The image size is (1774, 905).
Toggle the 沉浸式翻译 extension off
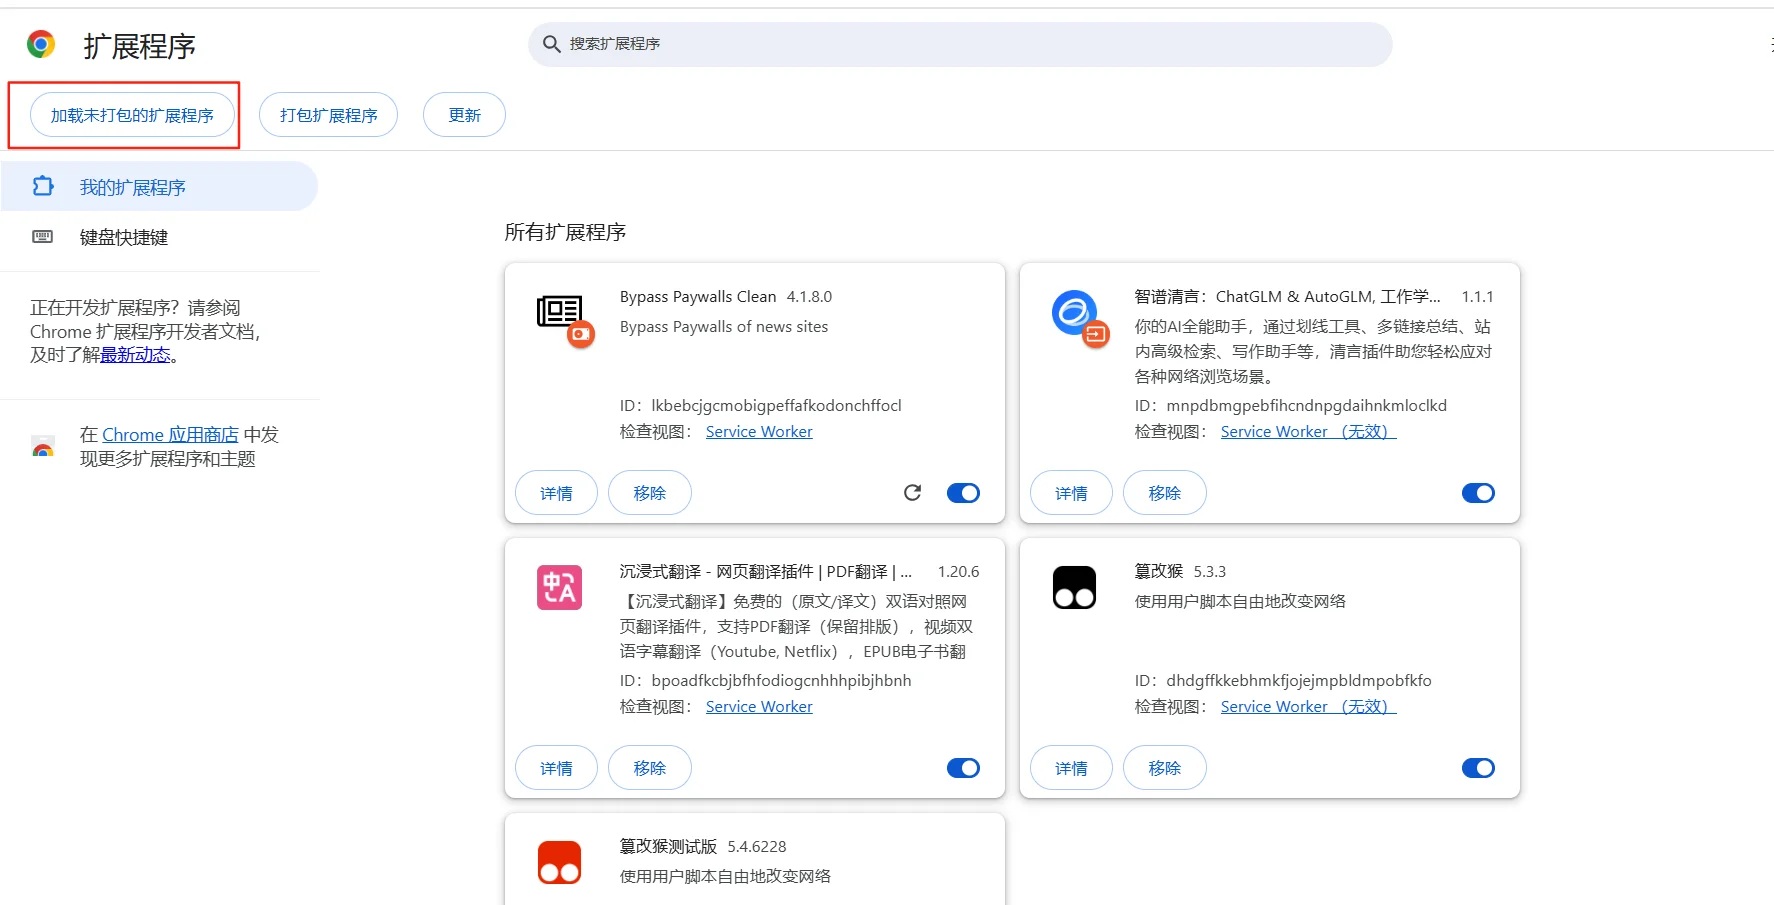coord(962,767)
